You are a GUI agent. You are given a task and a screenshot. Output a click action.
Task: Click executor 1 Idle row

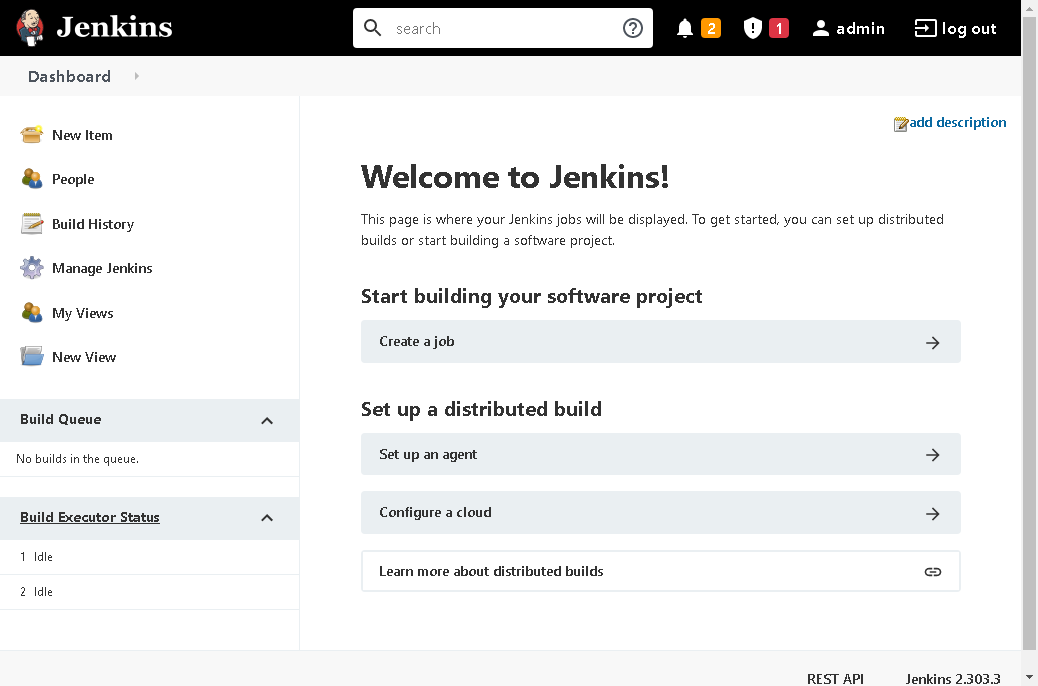[150, 557]
